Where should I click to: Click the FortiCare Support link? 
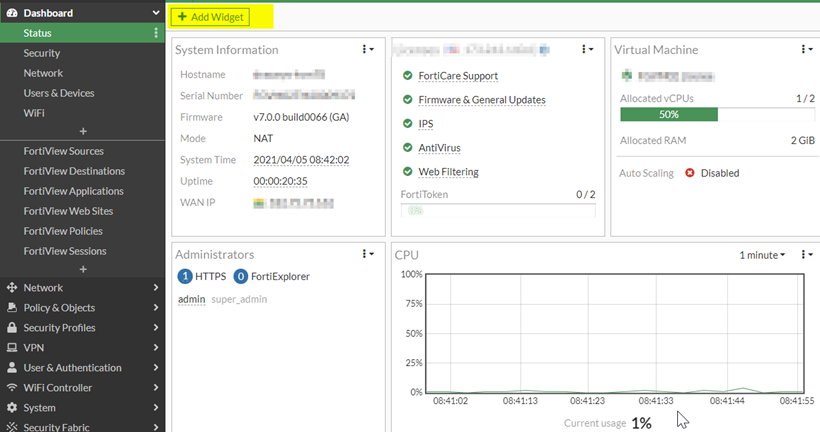pyautogui.click(x=458, y=76)
